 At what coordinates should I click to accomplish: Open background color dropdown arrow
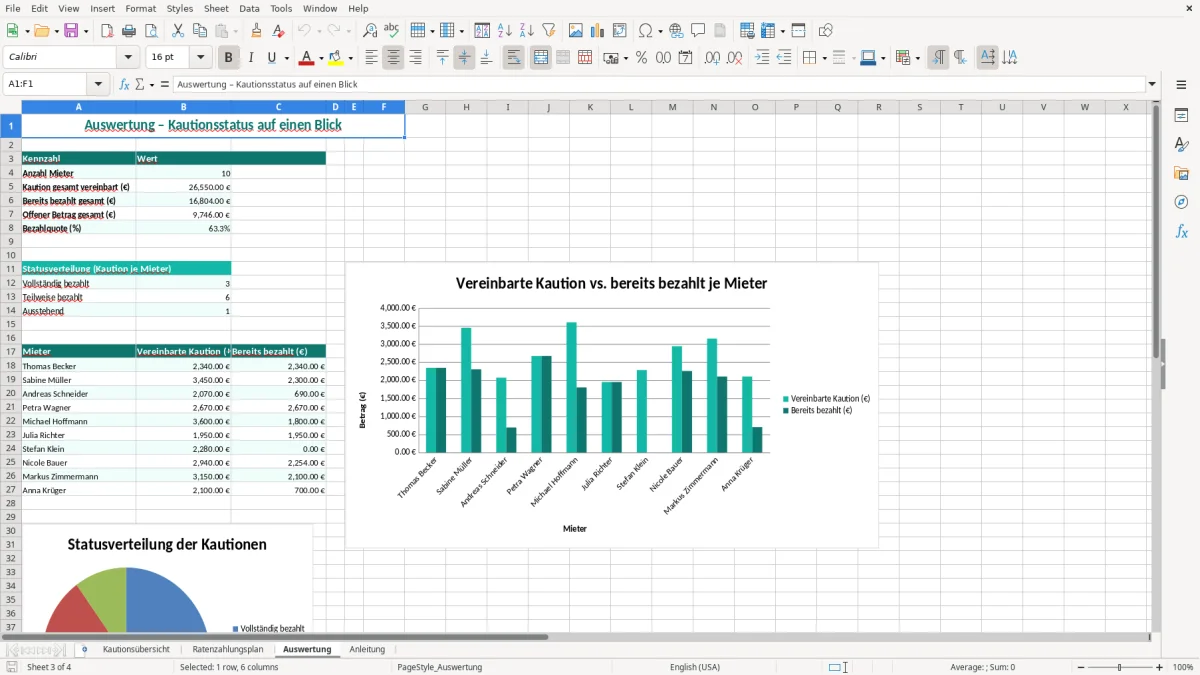[350, 58]
